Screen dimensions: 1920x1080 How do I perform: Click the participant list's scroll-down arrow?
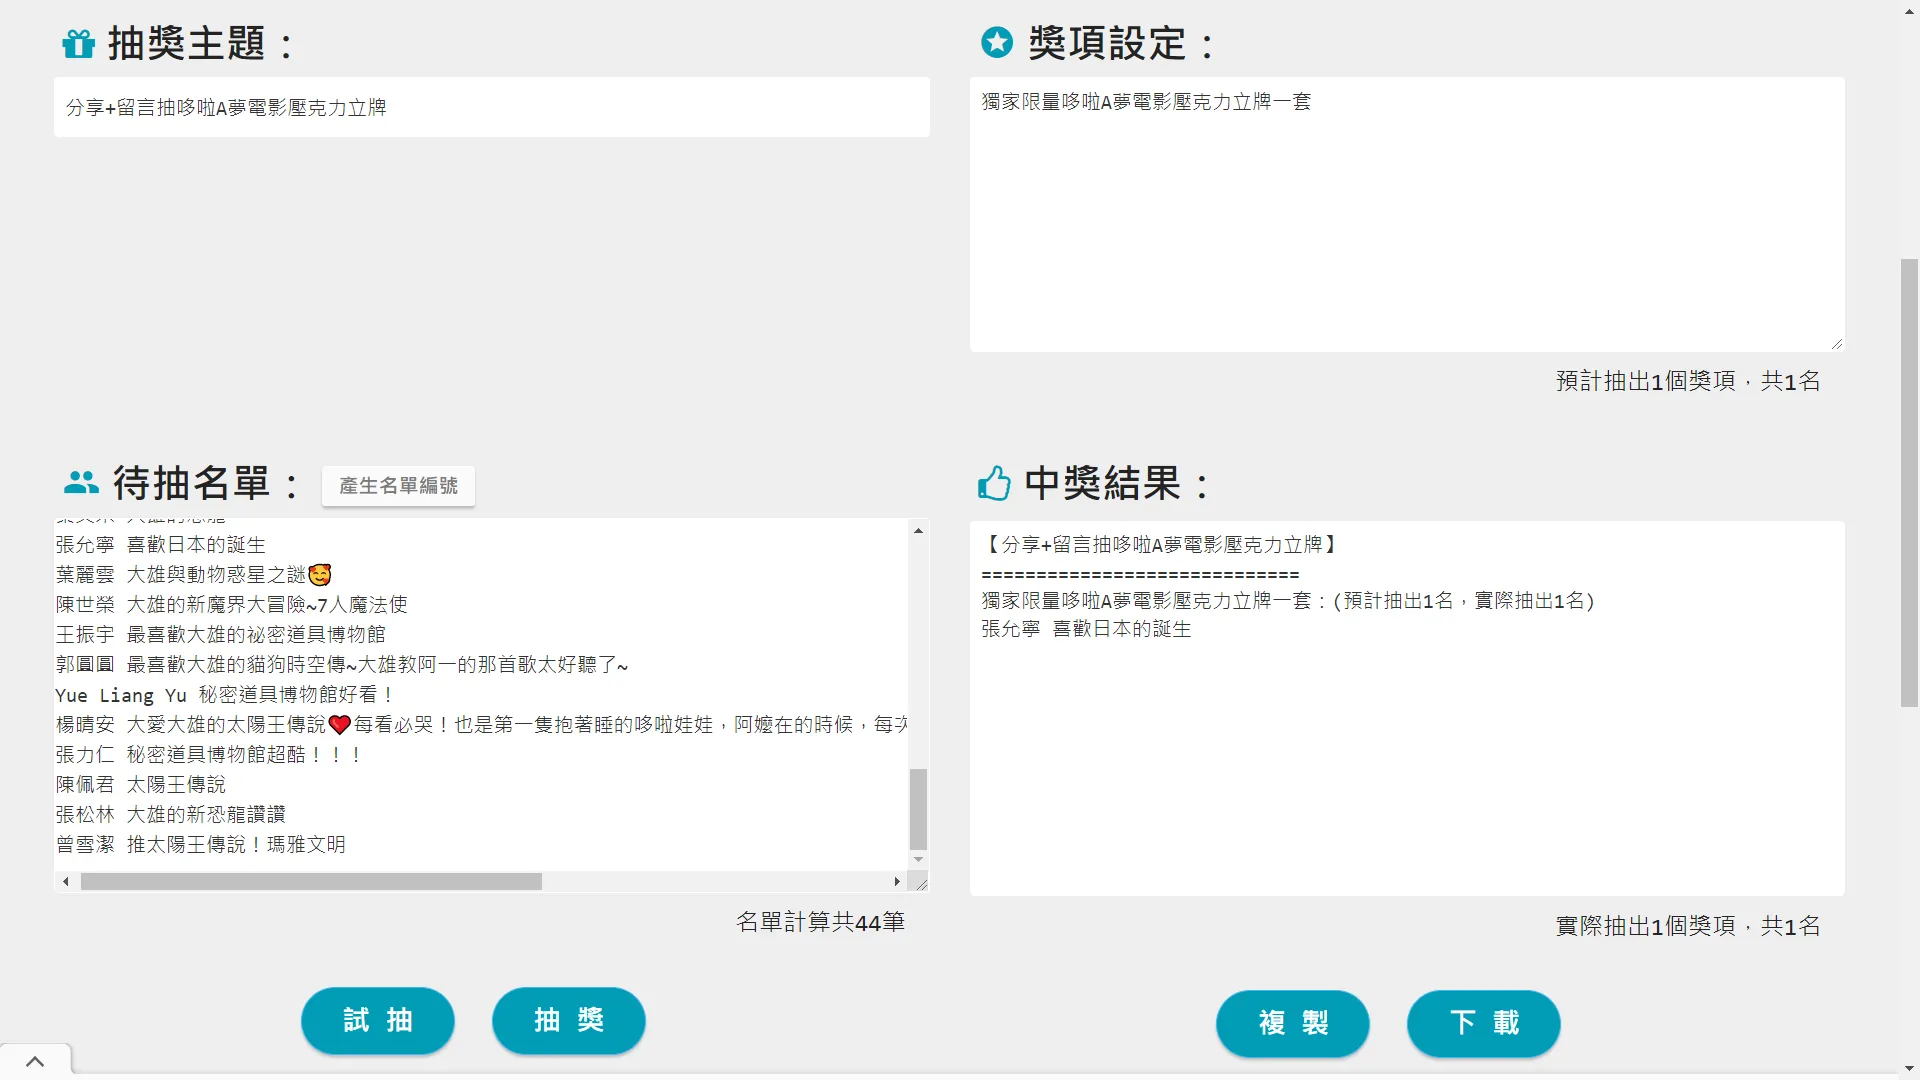[x=918, y=860]
